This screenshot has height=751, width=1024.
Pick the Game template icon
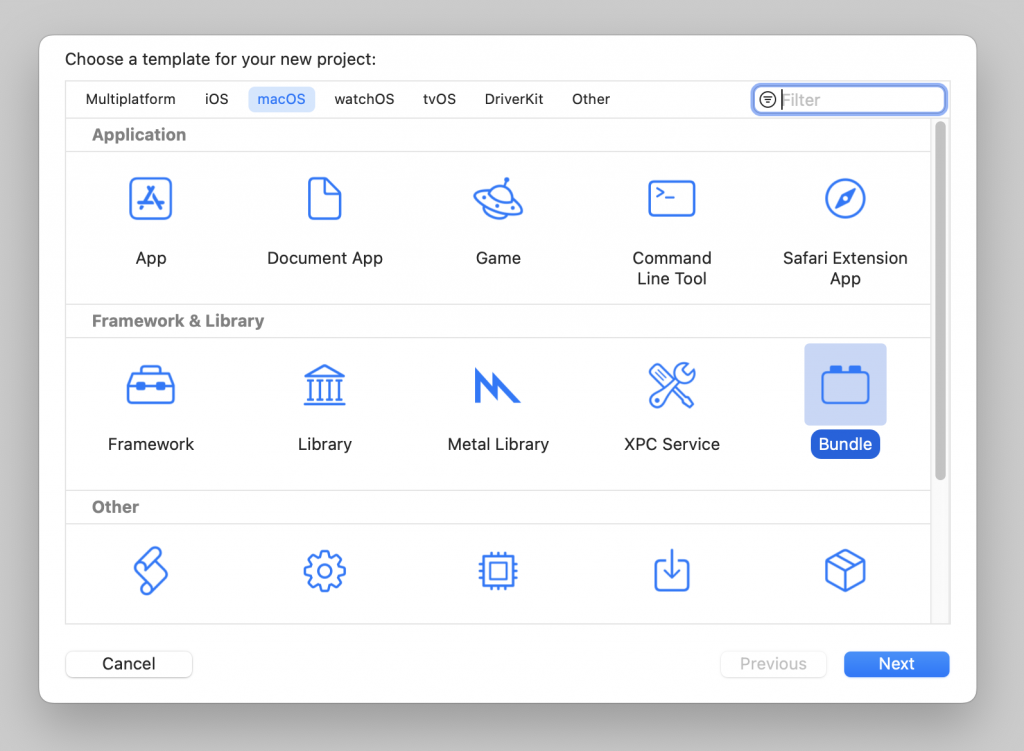tap(498, 199)
